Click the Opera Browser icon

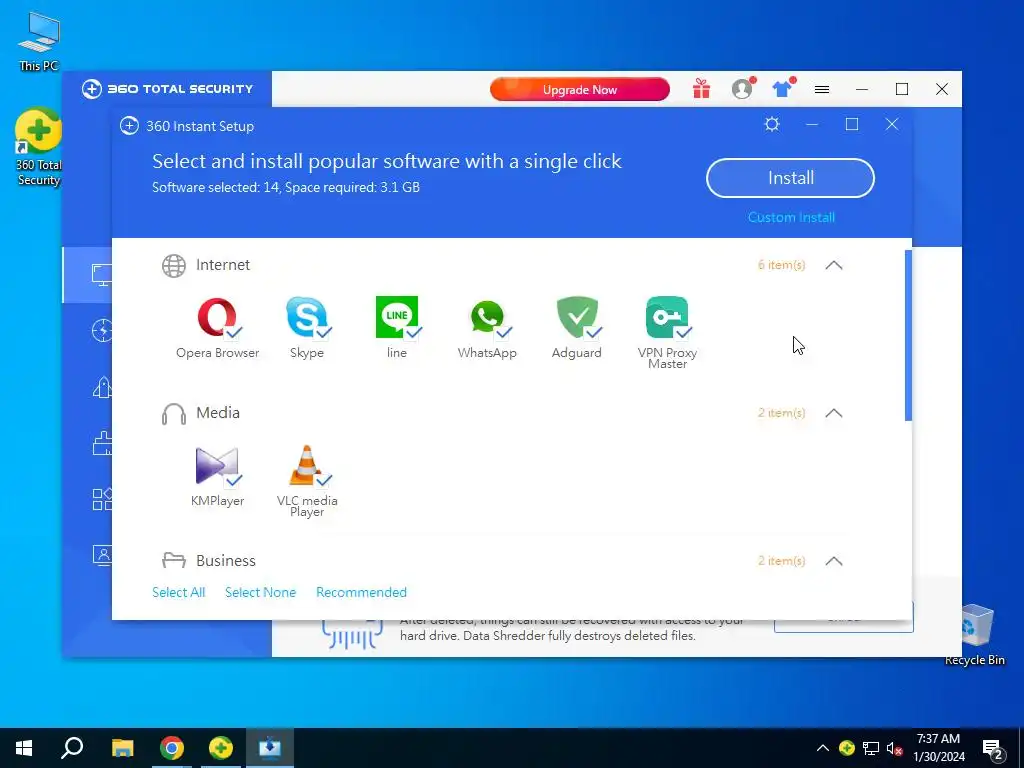tap(217, 317)
